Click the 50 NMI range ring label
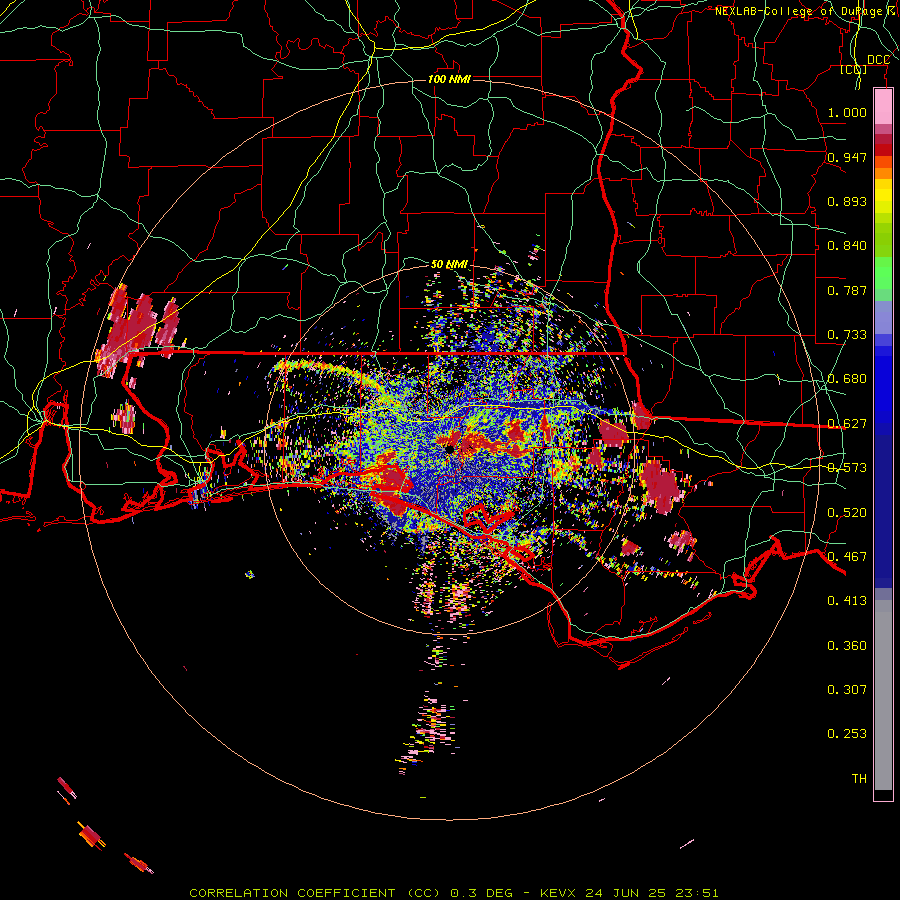The width and height of the screenshot is (900, 900). tap(449, 264)
